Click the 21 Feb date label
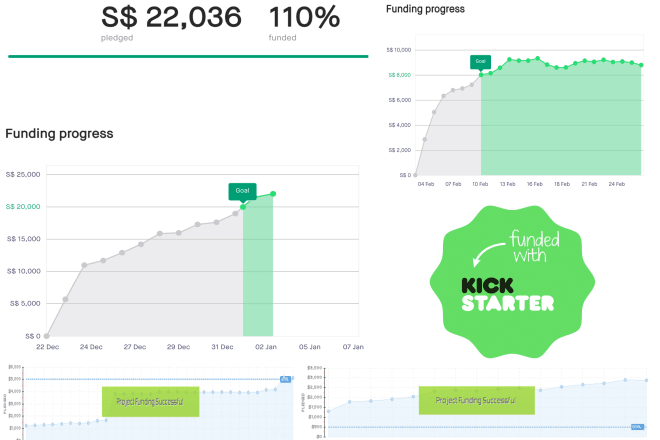Viewport: 660px width, 440px height. pos(589,184)
